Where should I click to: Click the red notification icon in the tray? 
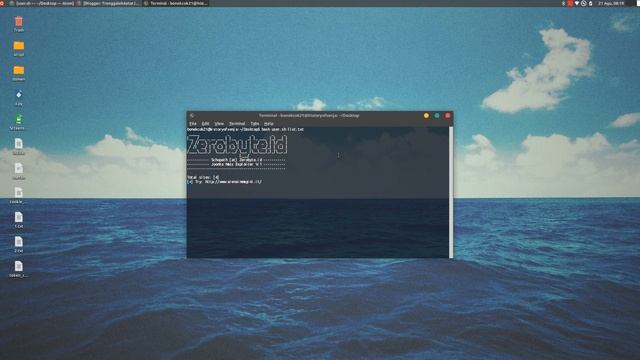(x=570, y=3)
